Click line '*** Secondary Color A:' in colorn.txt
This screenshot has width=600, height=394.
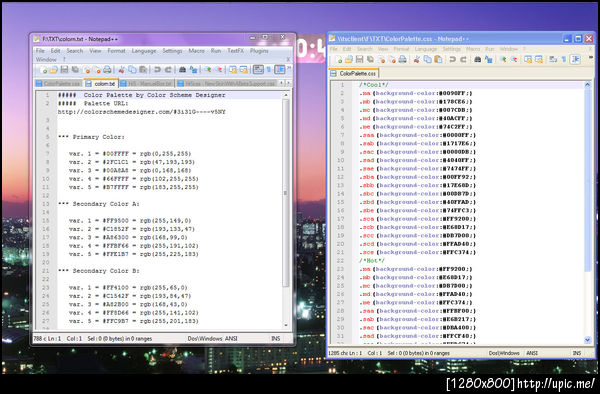(x=99, y=204)
